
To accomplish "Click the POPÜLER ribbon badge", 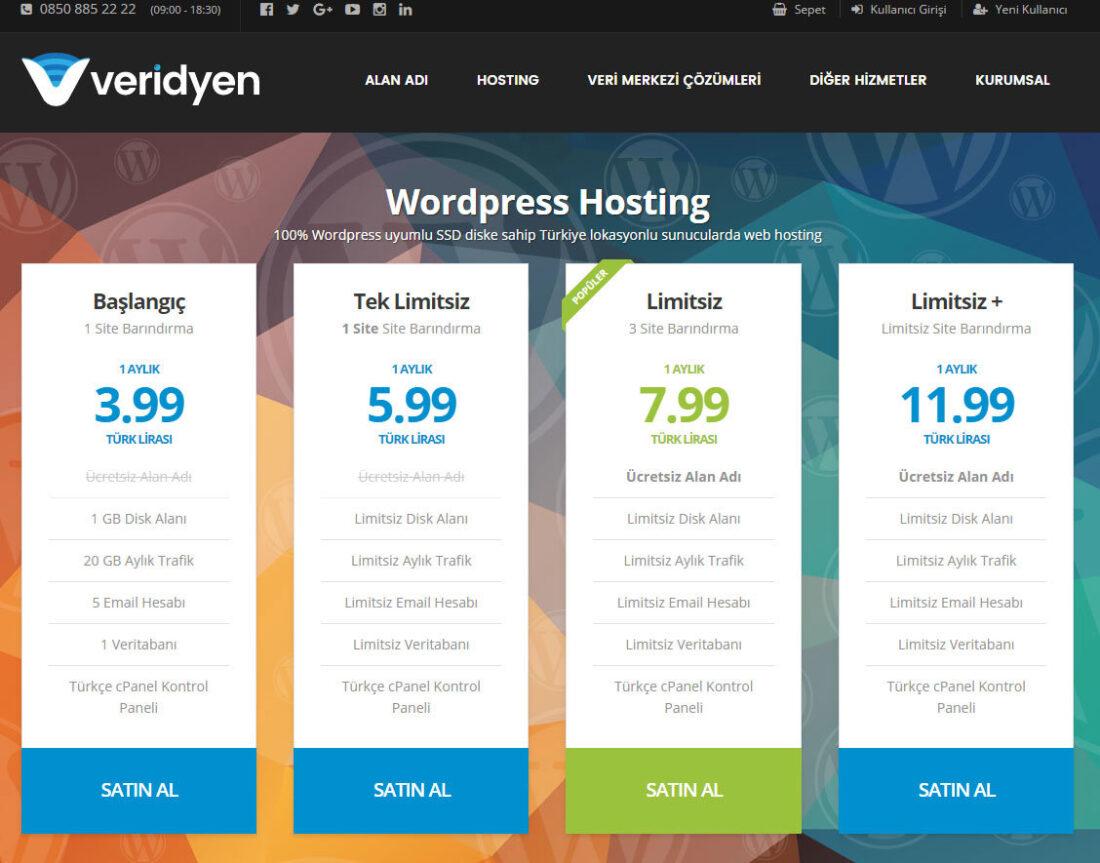I will (591, 288).
